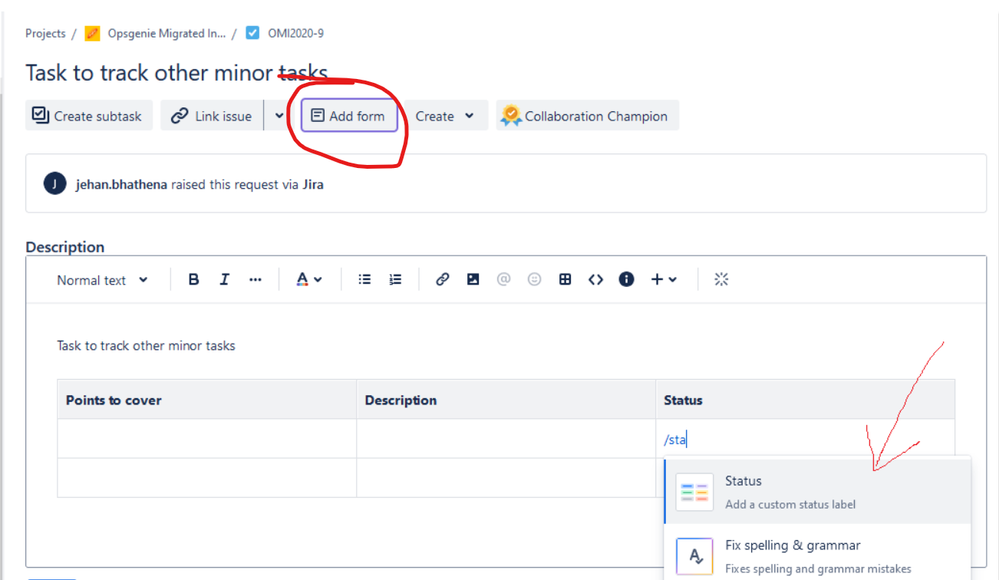This screenshot has width=999, height=580.
Task: Insert a numbered list
Action: click(x=396, y=279)
